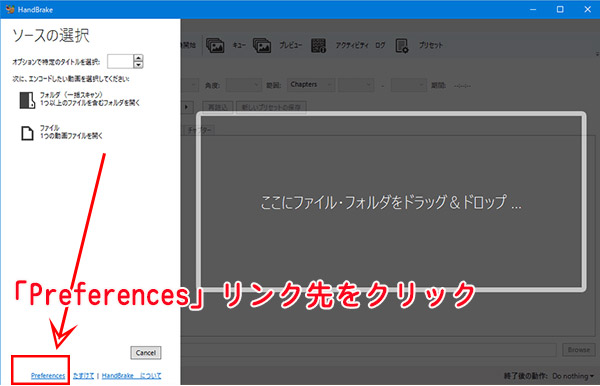Cancel the source selection panel
The width and height of the screenshot is (600, 386).
(146, 353)
